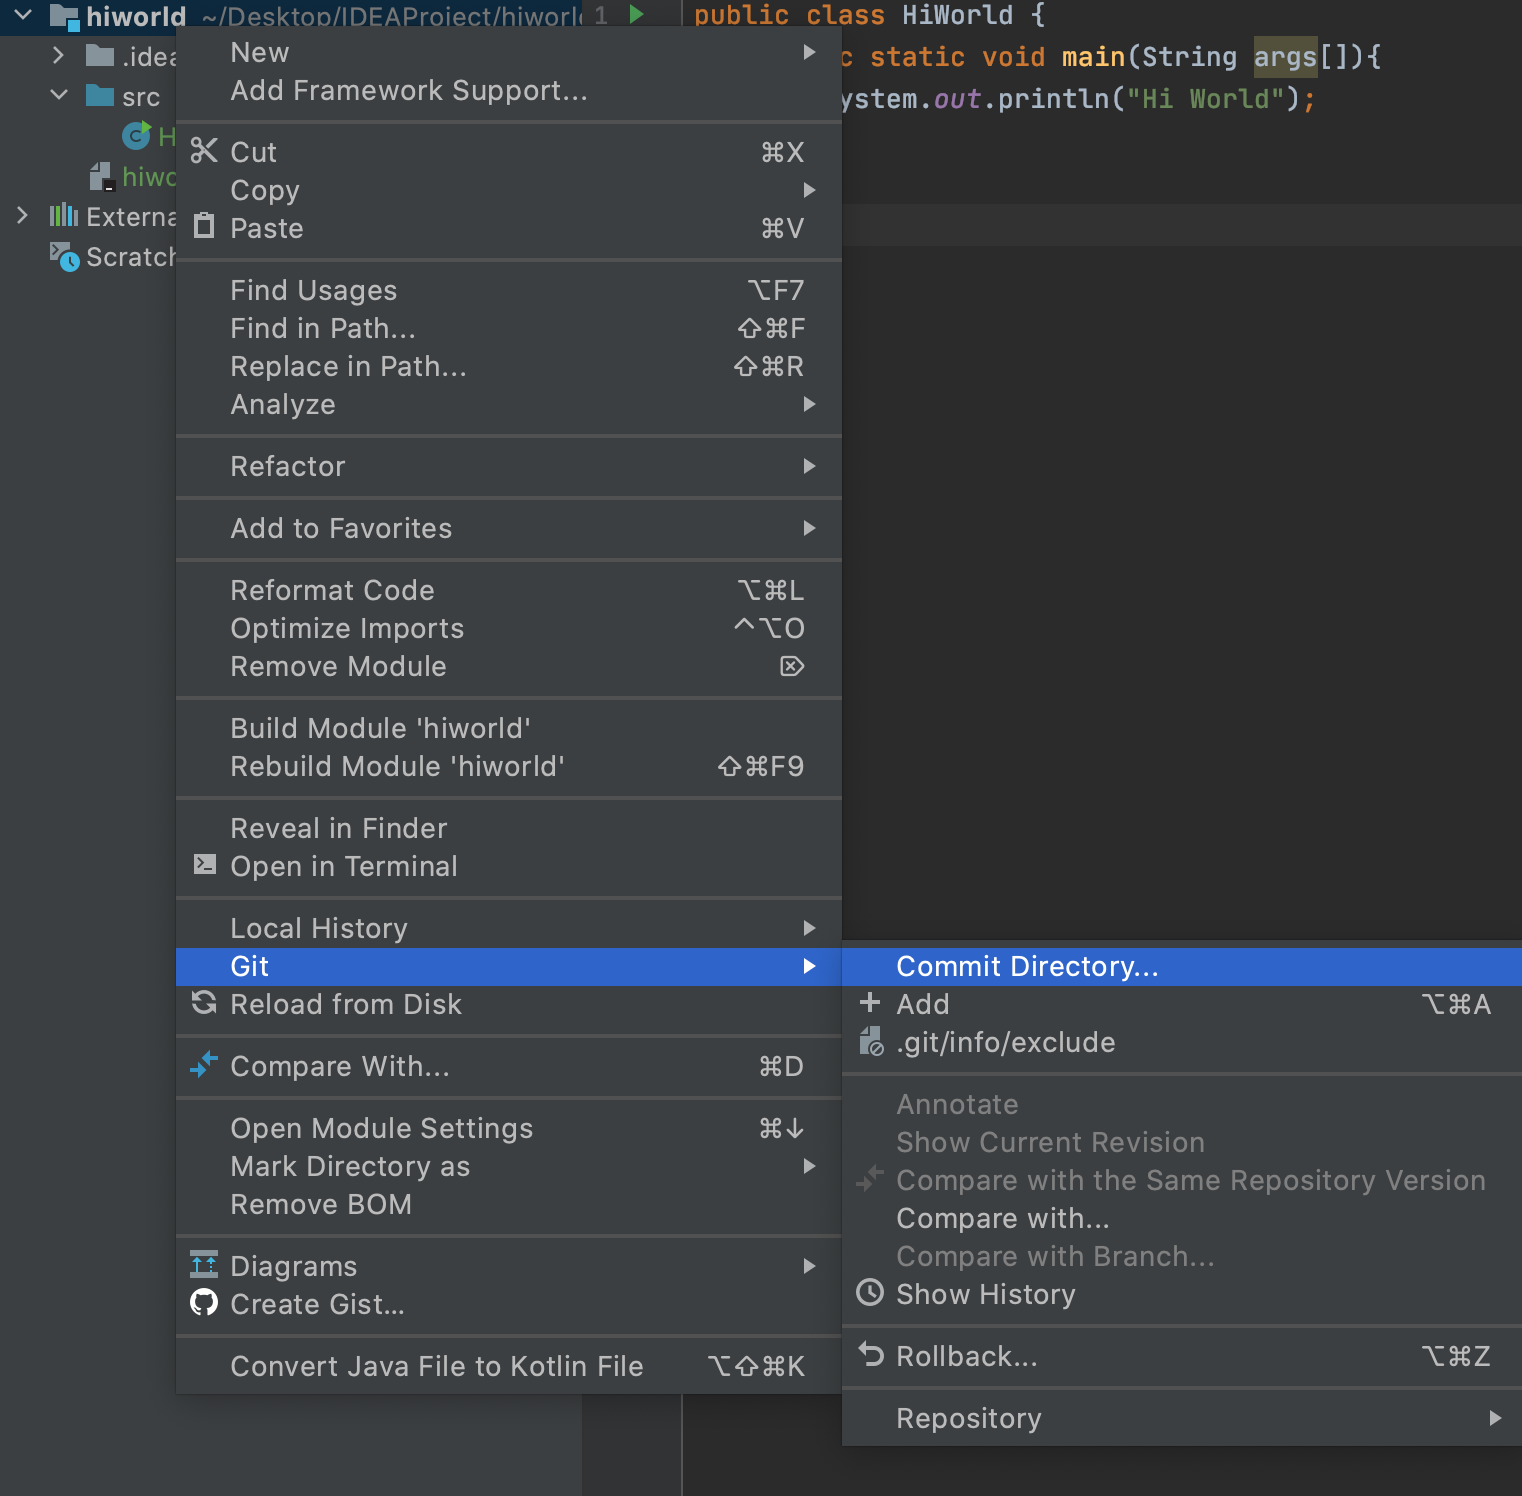Choose Convert Java File to Kotlin File
Image resolution: width=1522 pixels, height=1496 pixels.
coord(508,1366)
